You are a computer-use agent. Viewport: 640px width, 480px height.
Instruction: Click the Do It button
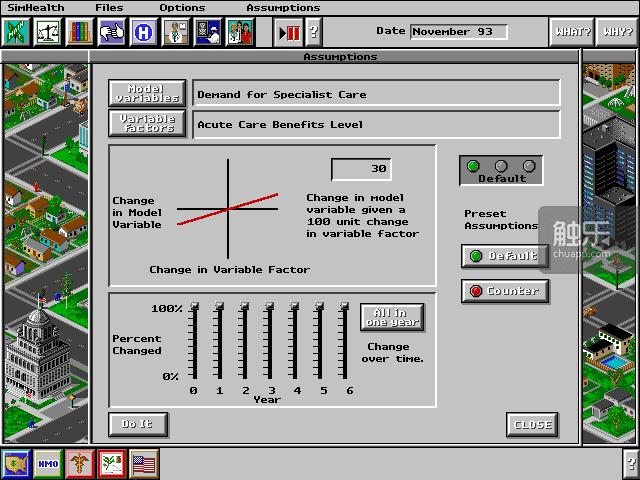coord(137,424)
